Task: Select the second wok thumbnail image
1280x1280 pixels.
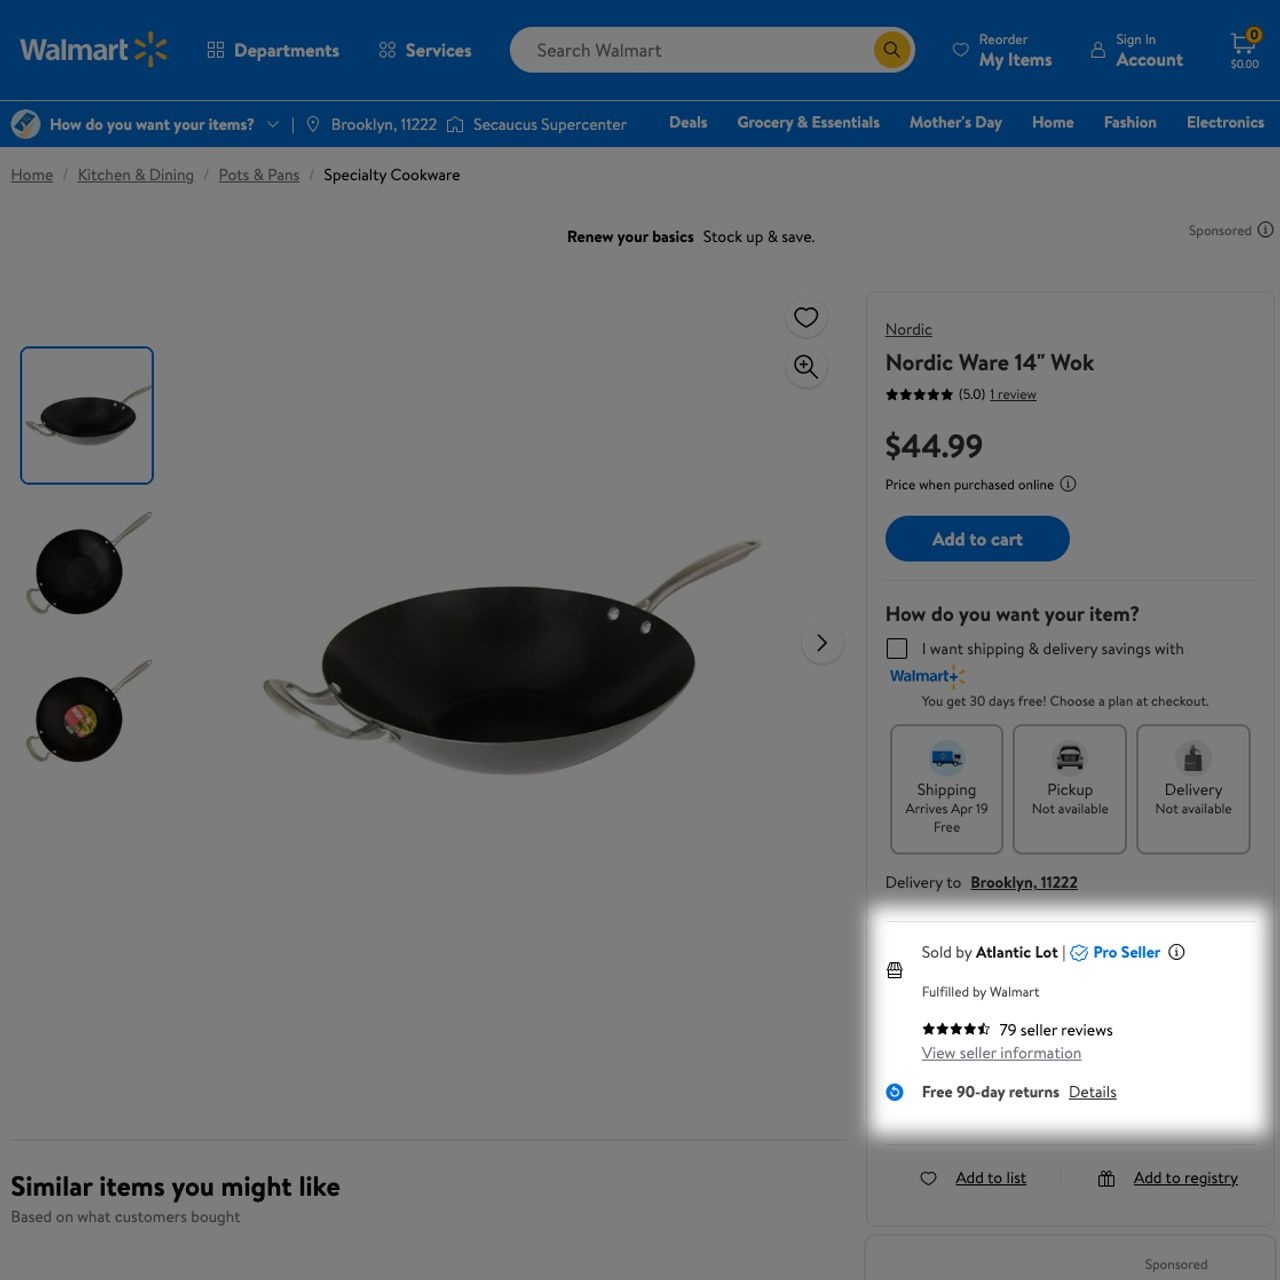Action: tap(87, 565)
